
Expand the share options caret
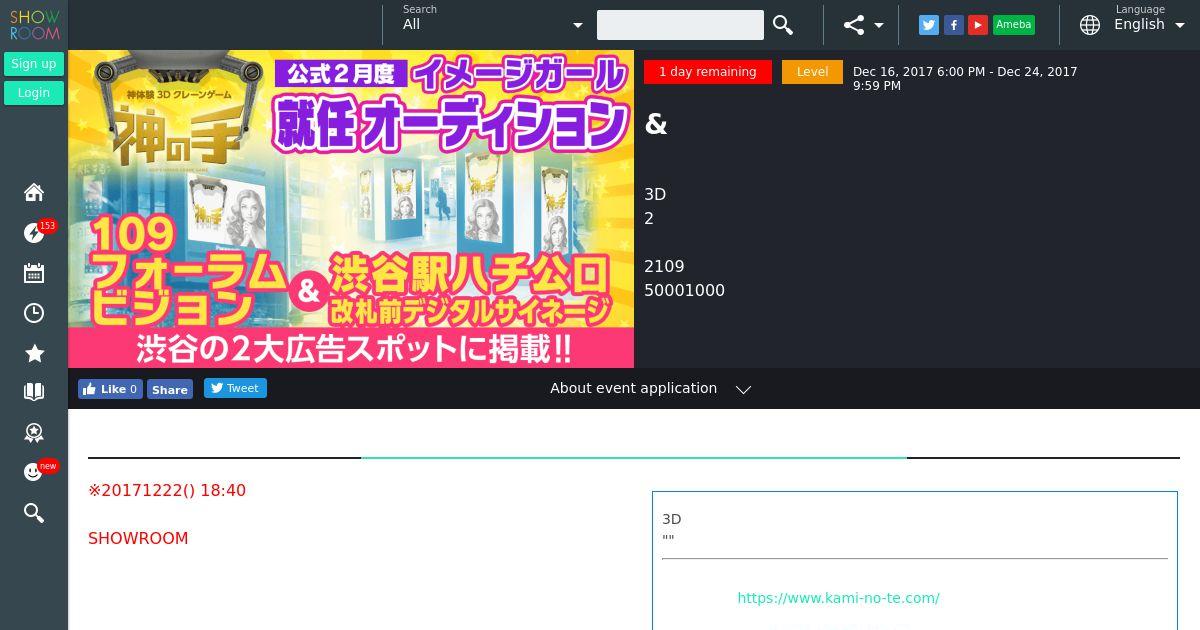879,26
